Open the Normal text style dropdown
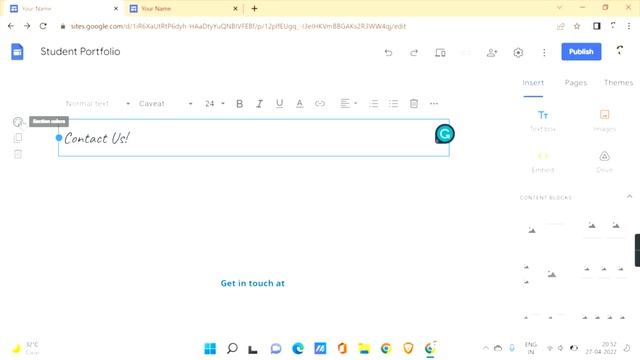Image resolution: width=640 pixels, height=360 pixels. tap(97, 104)
